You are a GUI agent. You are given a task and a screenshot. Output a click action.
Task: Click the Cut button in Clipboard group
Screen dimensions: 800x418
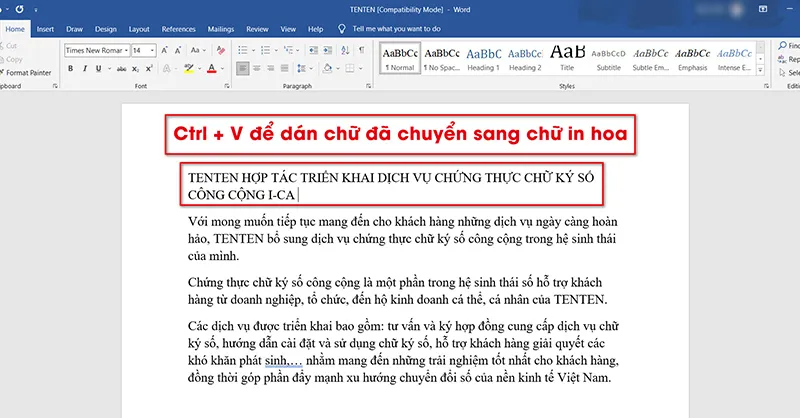(x=10, y=45)
